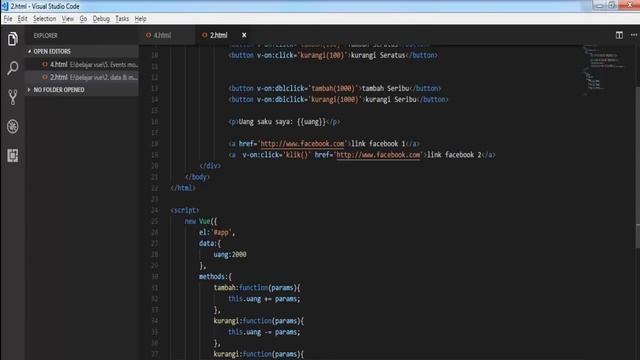Click the "el:'#app'," line
The image size is (640, 360).
pyautogui.click(x=217, y=232)
